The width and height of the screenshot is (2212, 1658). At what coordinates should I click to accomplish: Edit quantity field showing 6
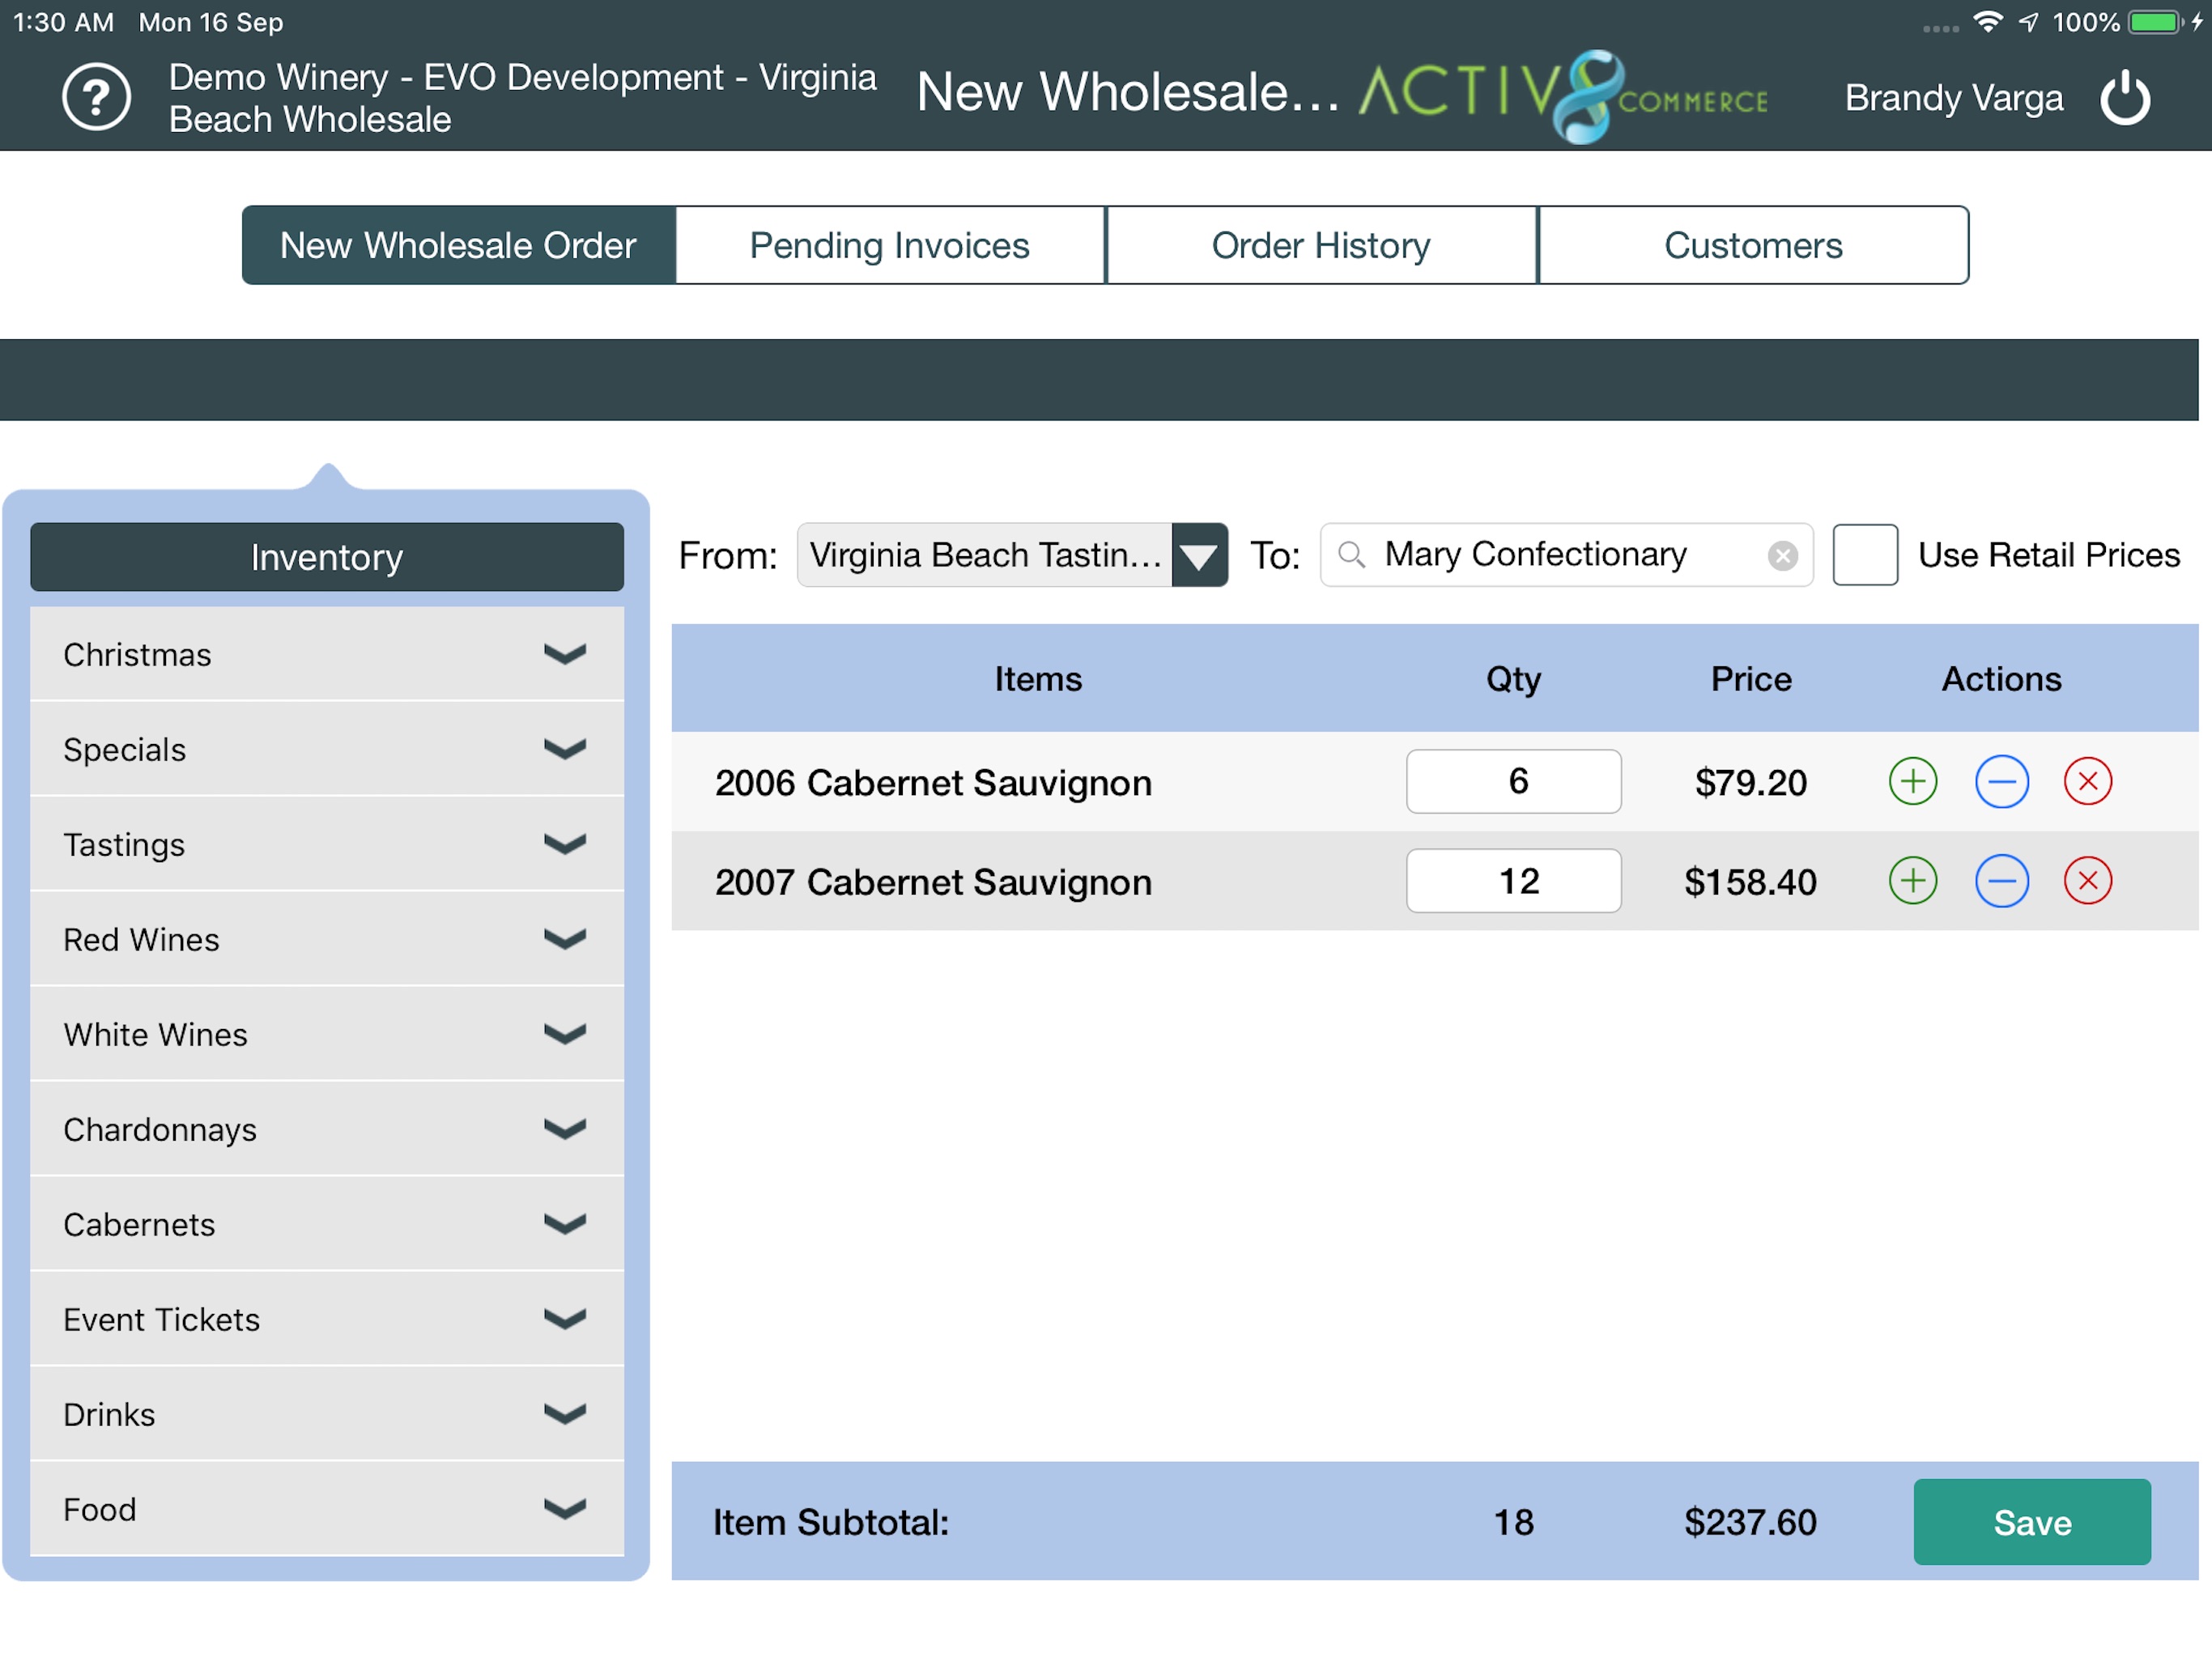[x=1513, y=781]
